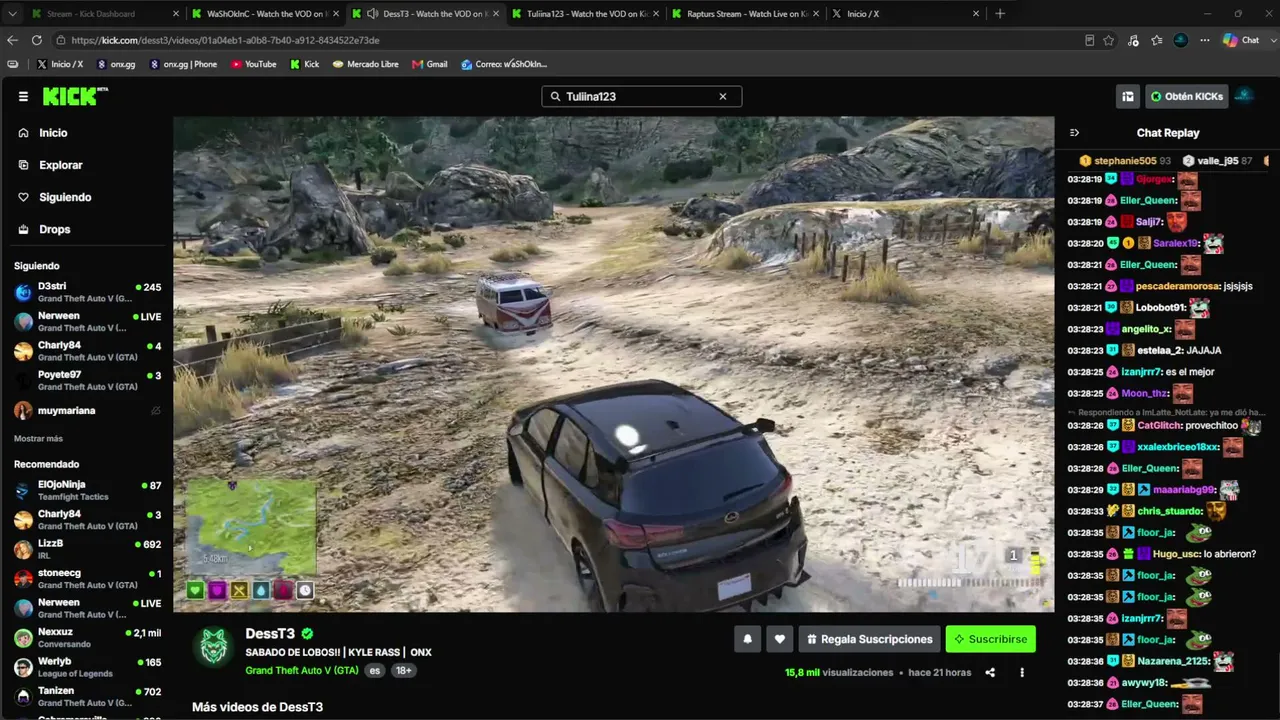Open Werlyb recommended channel

[x=87, y=667]
